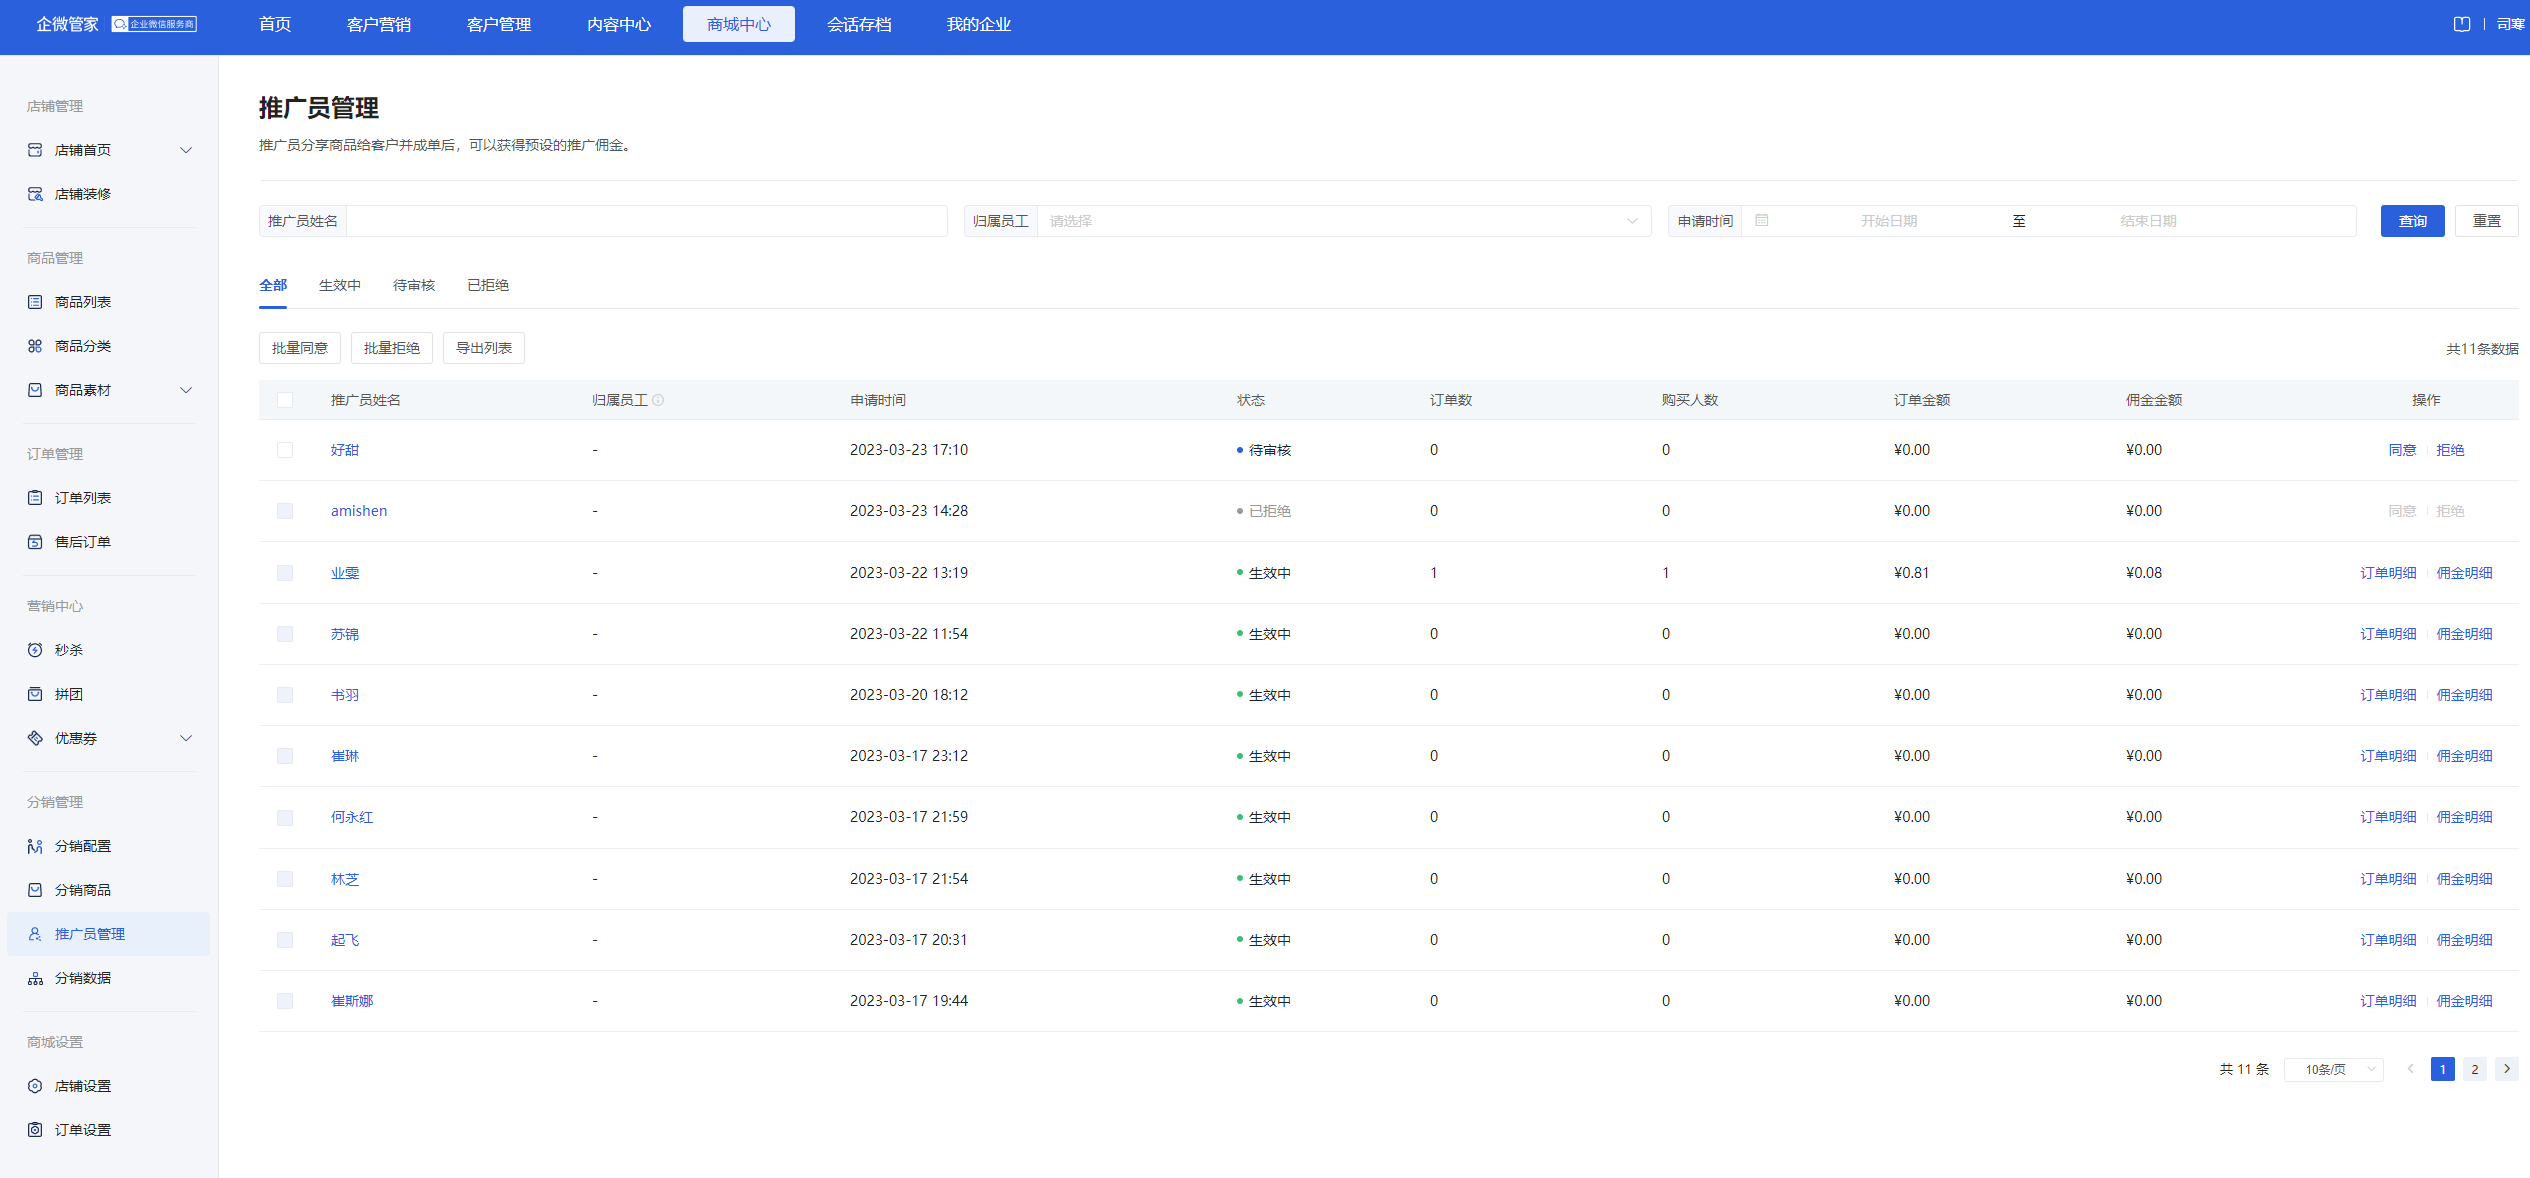Click the 订单列表 sidebar icon
This screenshot has width=2530, height=1178.
tap(35, 498)
